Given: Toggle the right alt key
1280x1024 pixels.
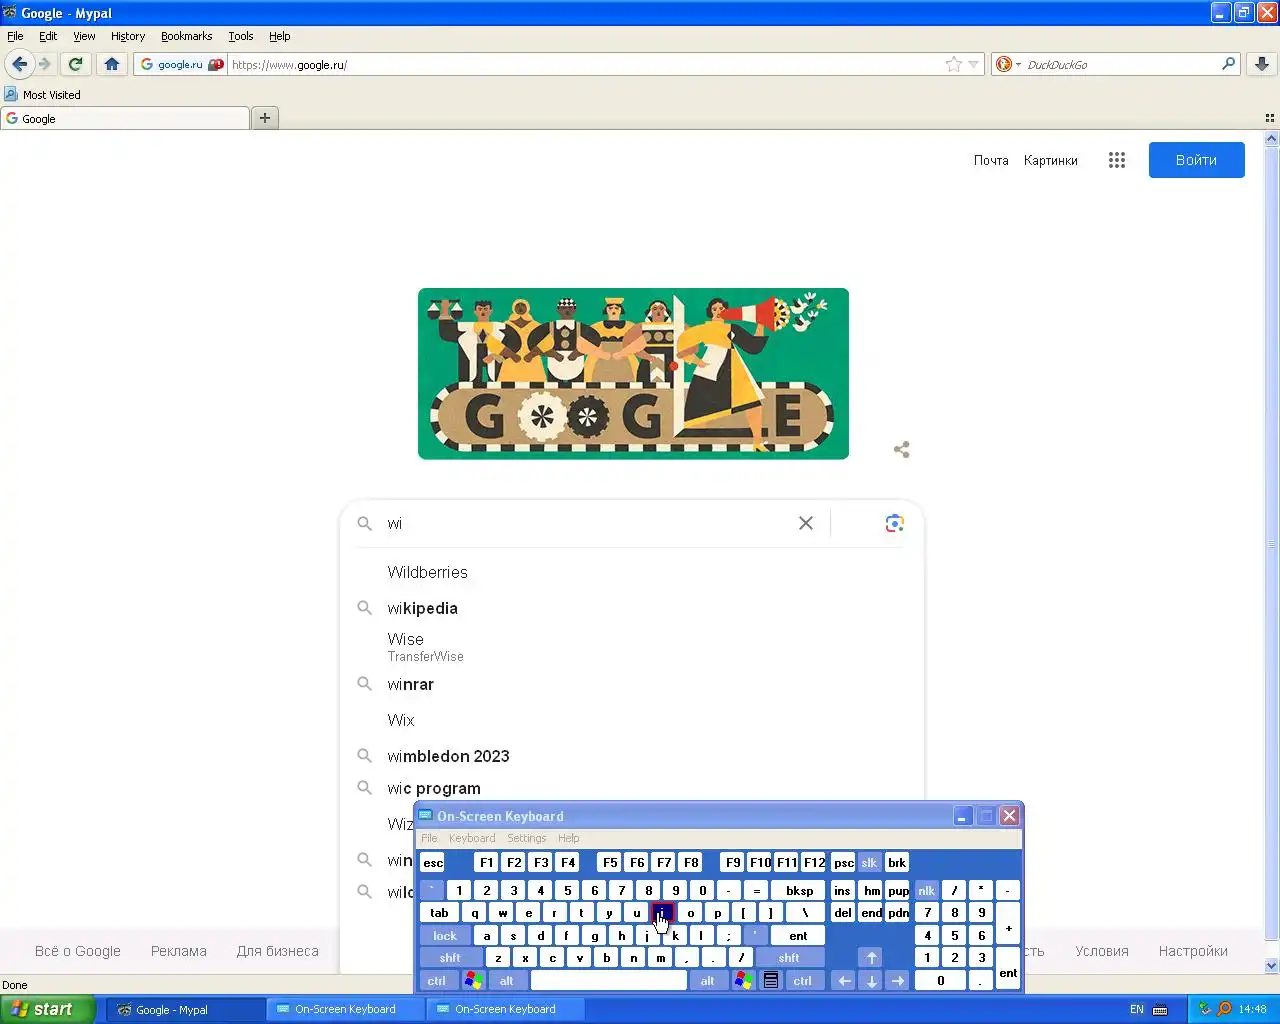Looking at the screenshot, I should coord(708,981).
